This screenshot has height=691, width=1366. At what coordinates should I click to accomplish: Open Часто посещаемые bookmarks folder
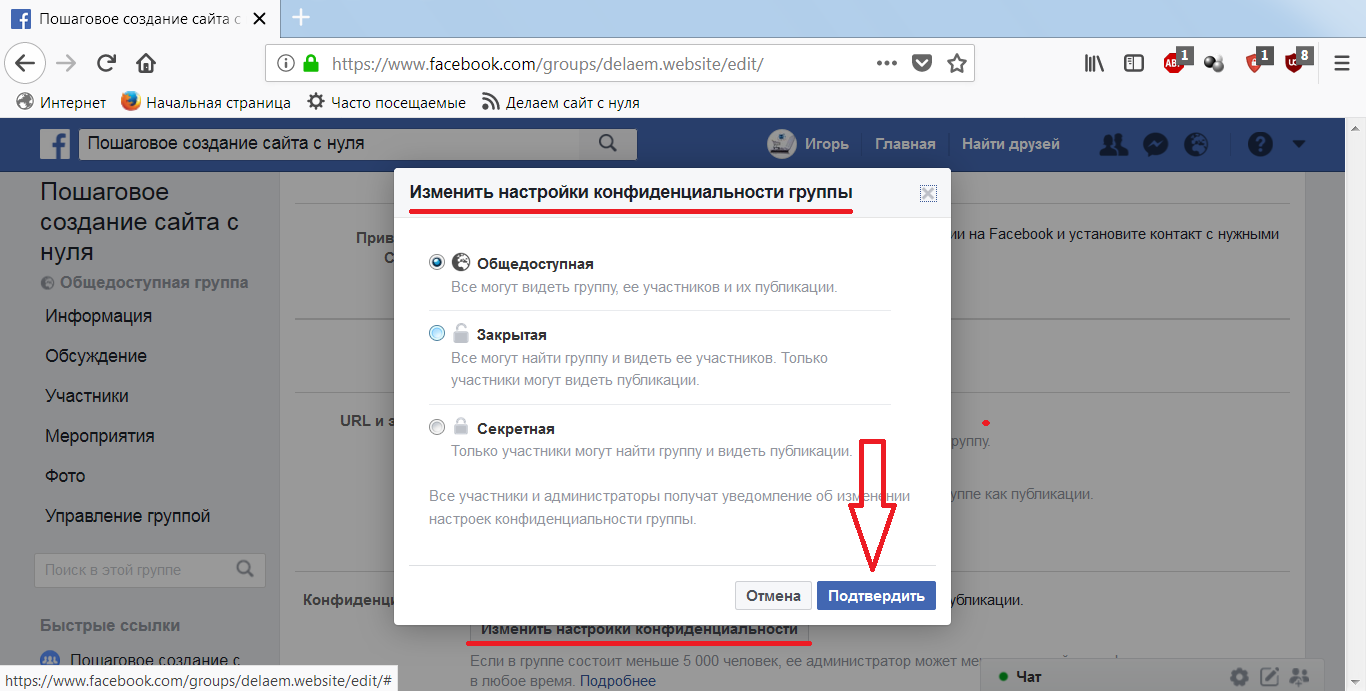tap(386, 102)
